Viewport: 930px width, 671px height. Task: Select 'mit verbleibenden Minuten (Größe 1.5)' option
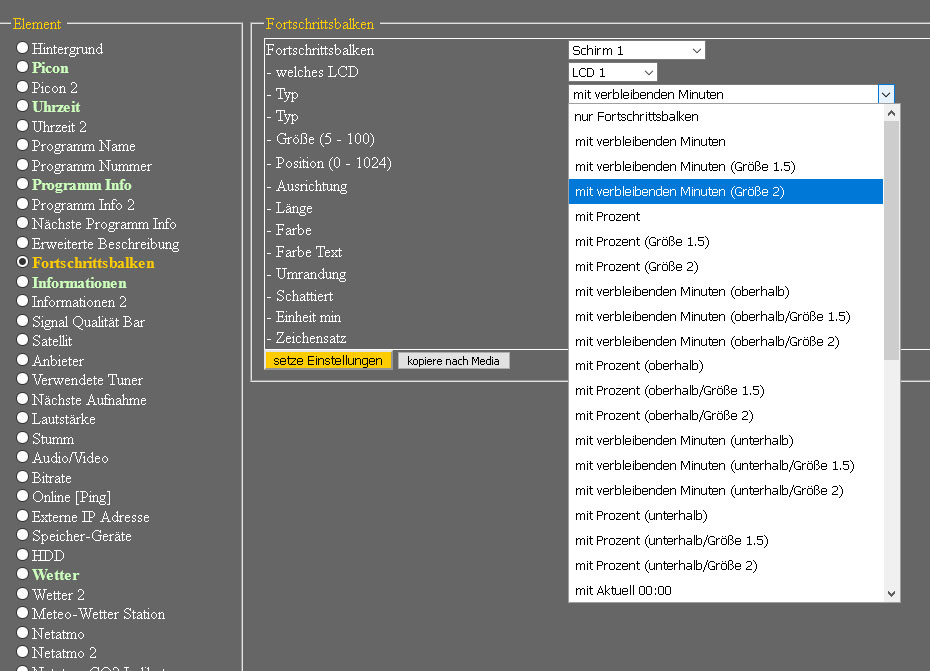(726, 167)
